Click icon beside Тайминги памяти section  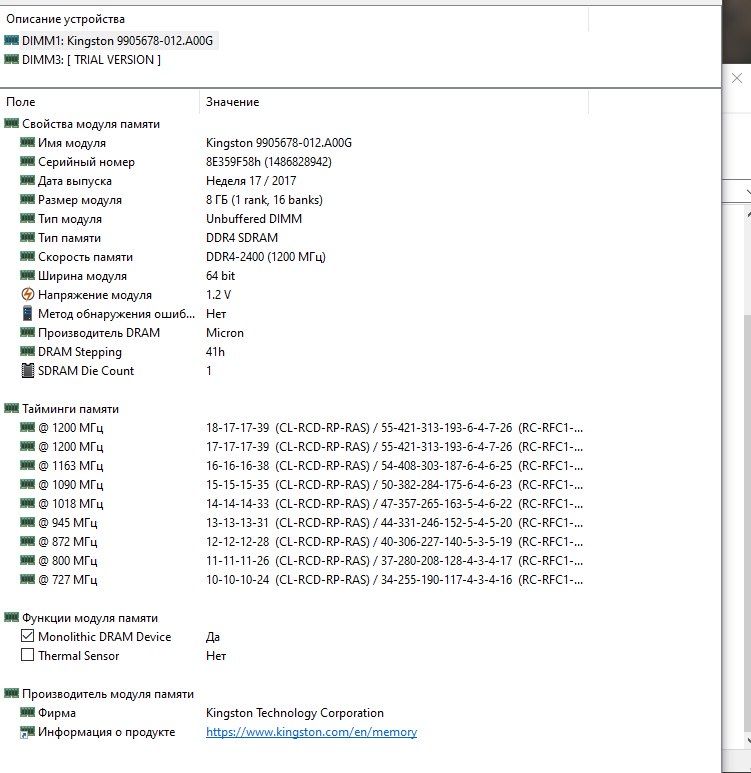[x=11, y=408]
